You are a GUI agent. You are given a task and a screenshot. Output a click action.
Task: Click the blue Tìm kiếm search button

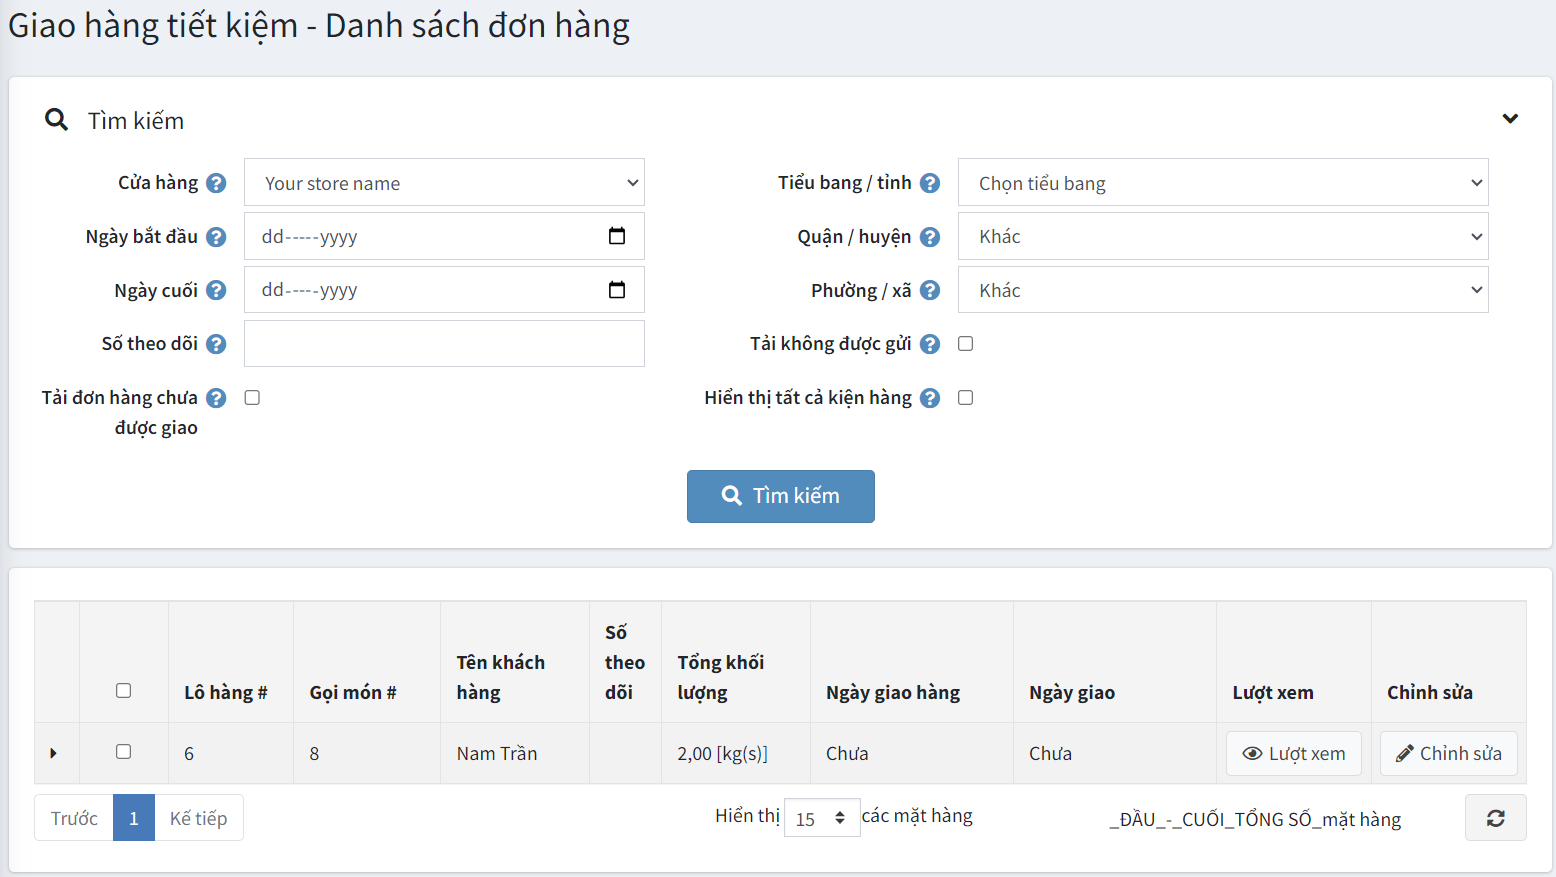tap(781, 496)
